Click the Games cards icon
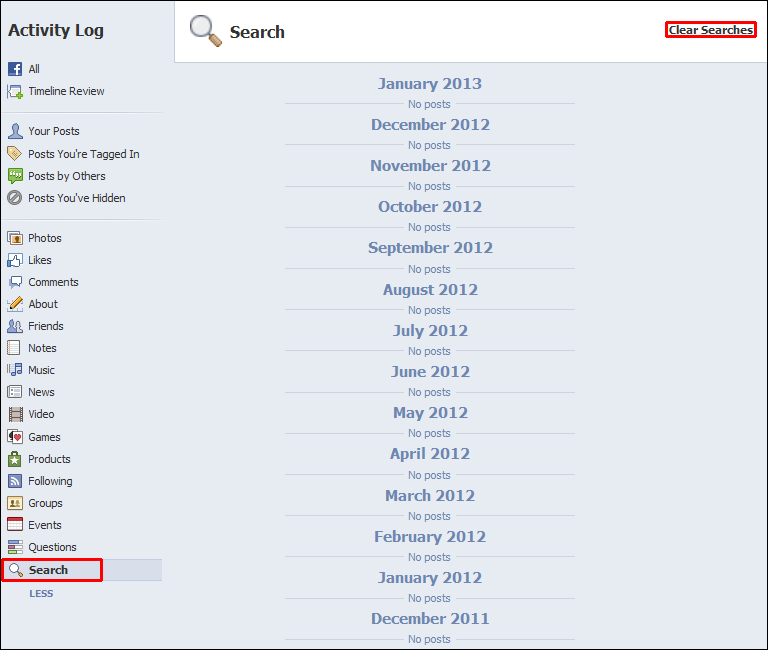The width and height of the screenshot is (768, 650). tap(15, 437)
